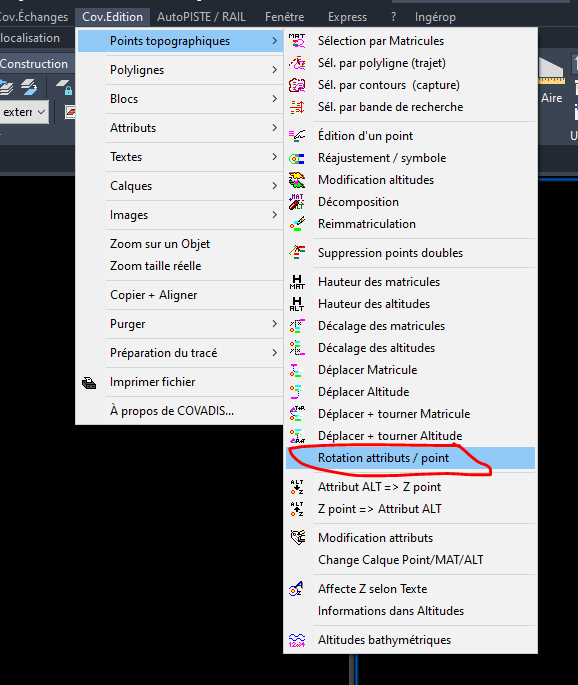Expand the Images submenu arrow
The height and width of the screenshot is (685, 578).
click(x=274, y=214)
